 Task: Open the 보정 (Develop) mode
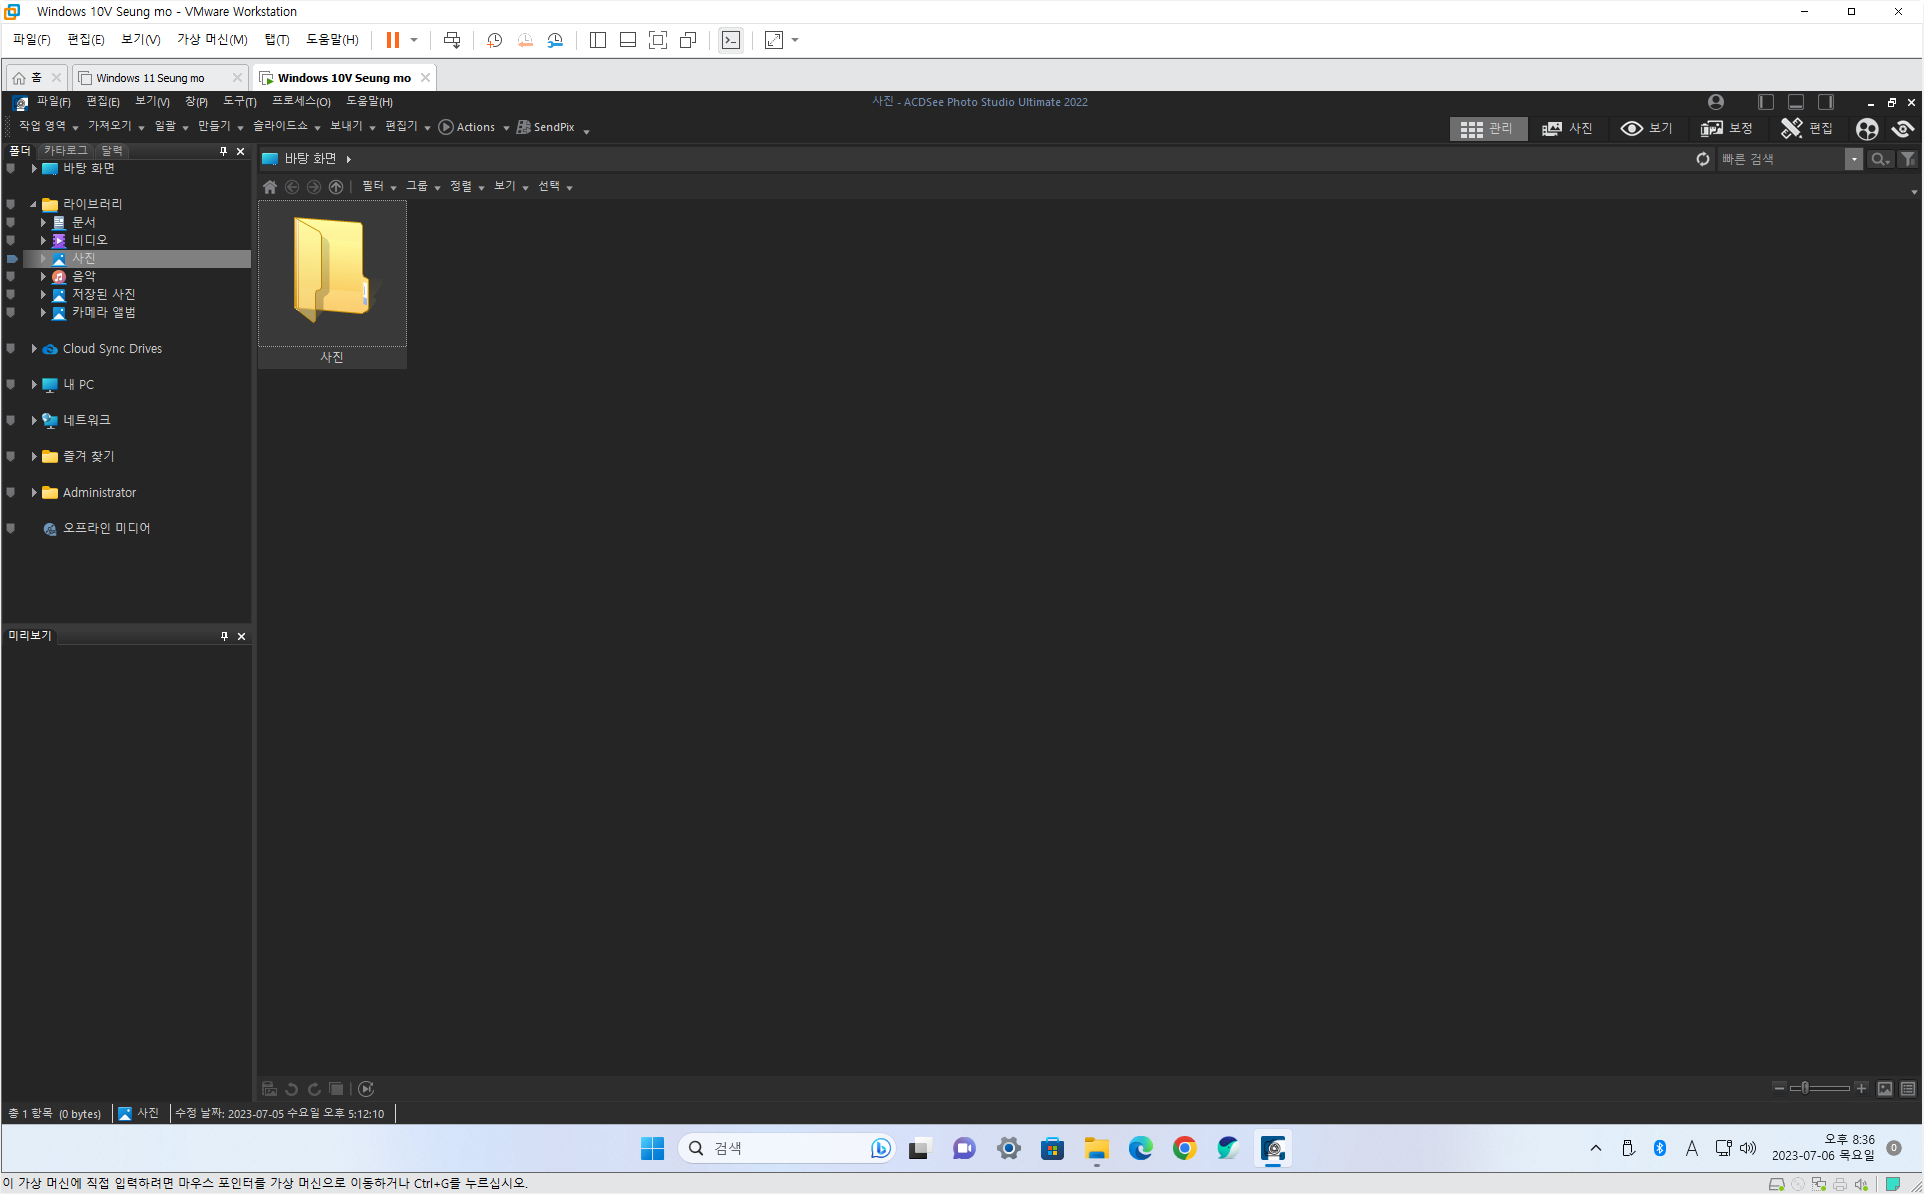[1727, 128]
